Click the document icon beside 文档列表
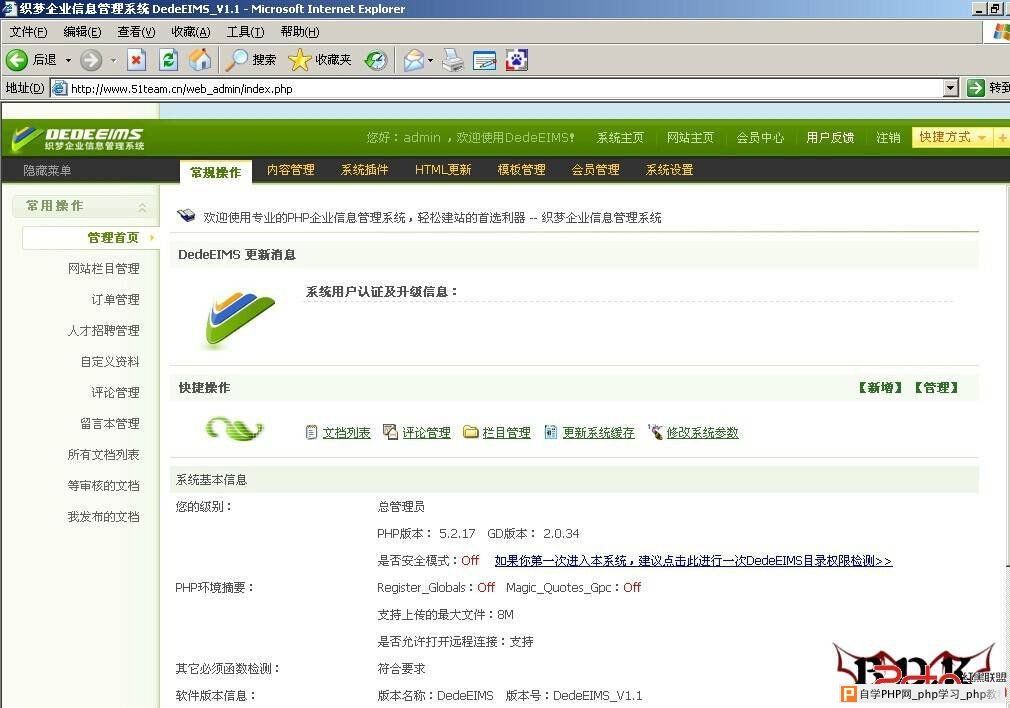The image size is (1010, 708). click(x=312, y=432)
